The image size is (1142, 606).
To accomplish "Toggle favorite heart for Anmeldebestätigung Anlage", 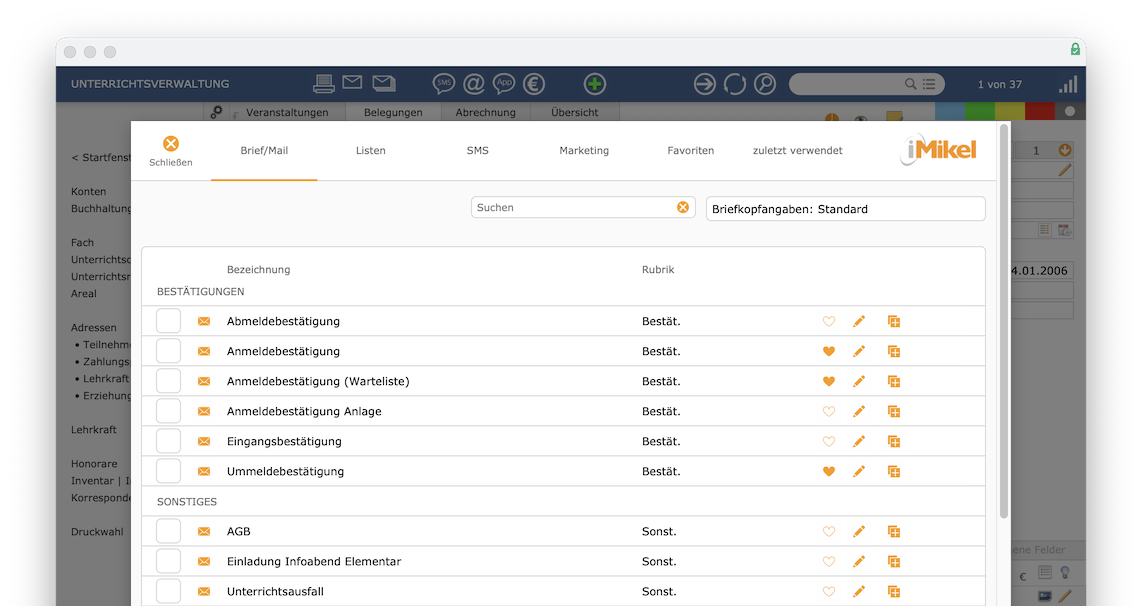I will coord(829,412).
